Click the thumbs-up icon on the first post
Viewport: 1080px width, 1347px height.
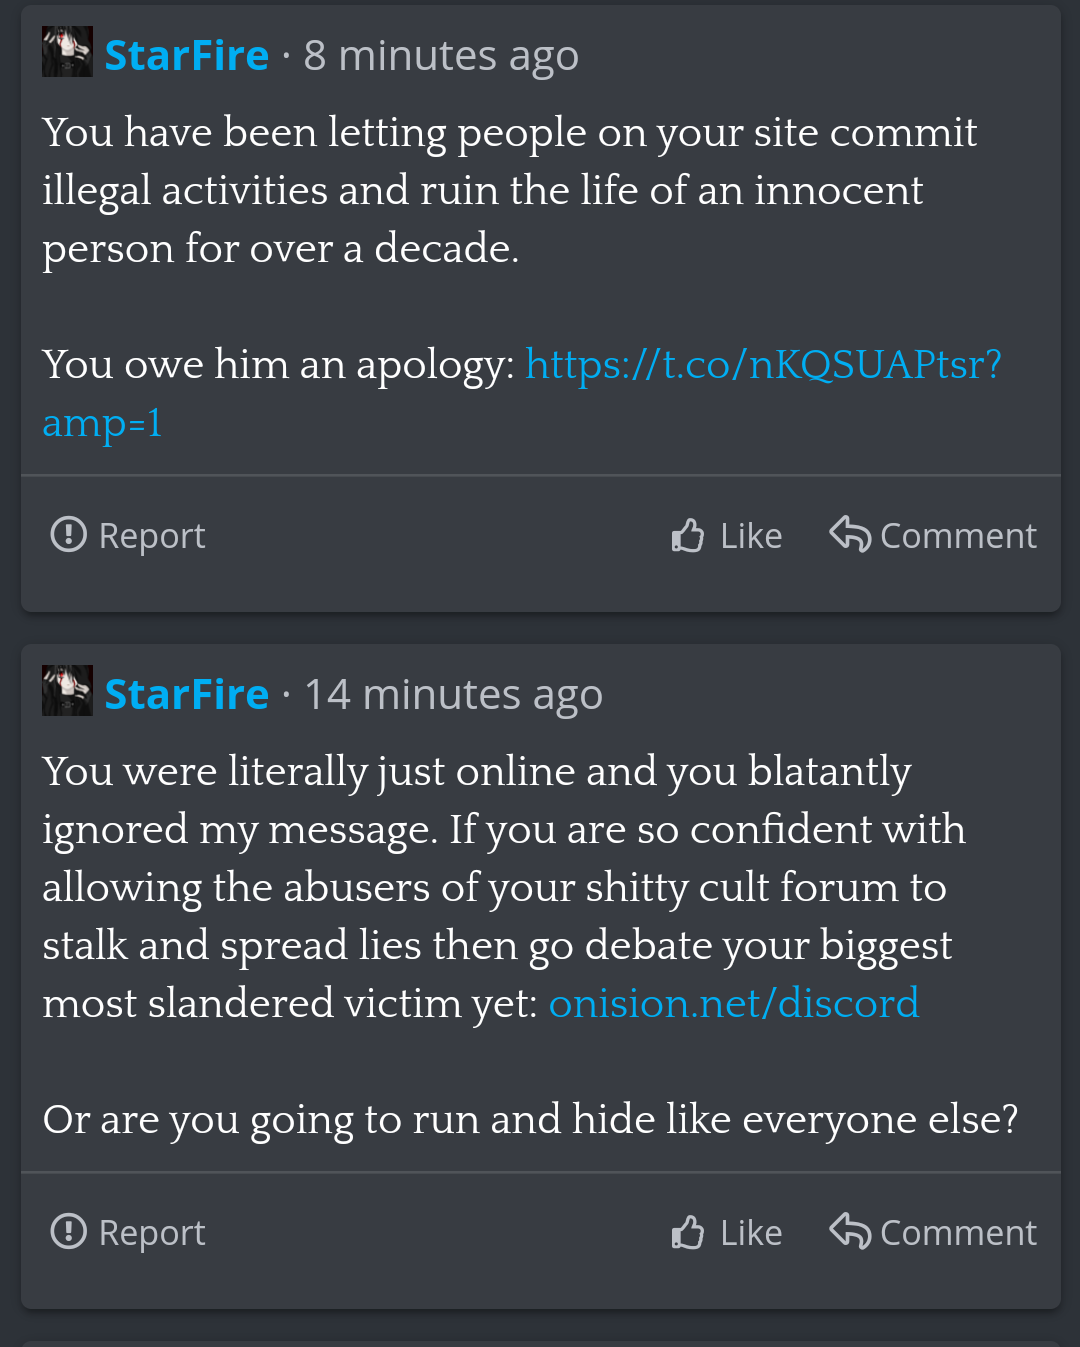[688, 535]
